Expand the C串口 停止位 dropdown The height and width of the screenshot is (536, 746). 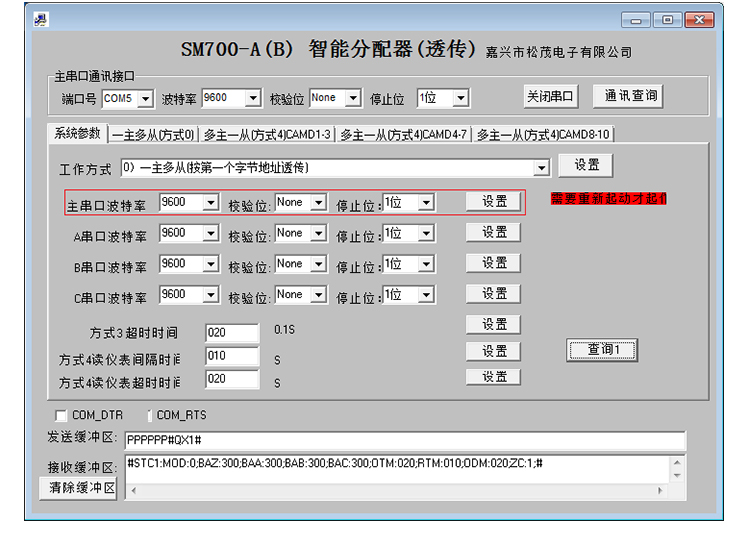point(426,295)
